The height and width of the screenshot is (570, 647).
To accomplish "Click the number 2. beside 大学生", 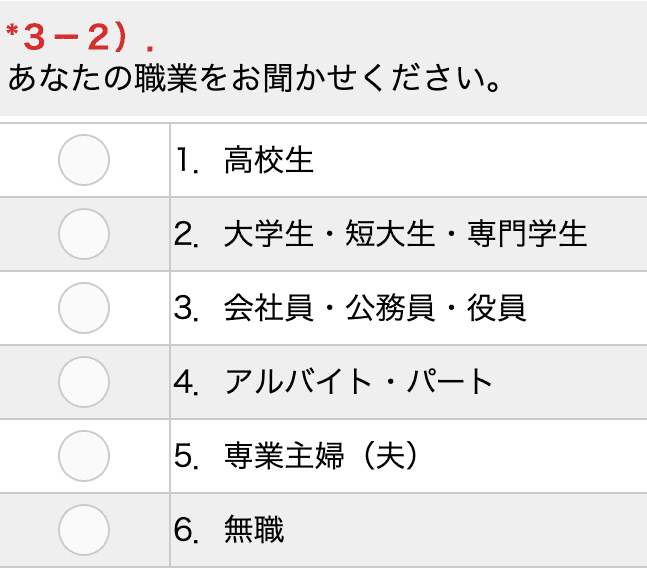I will 186,234.
